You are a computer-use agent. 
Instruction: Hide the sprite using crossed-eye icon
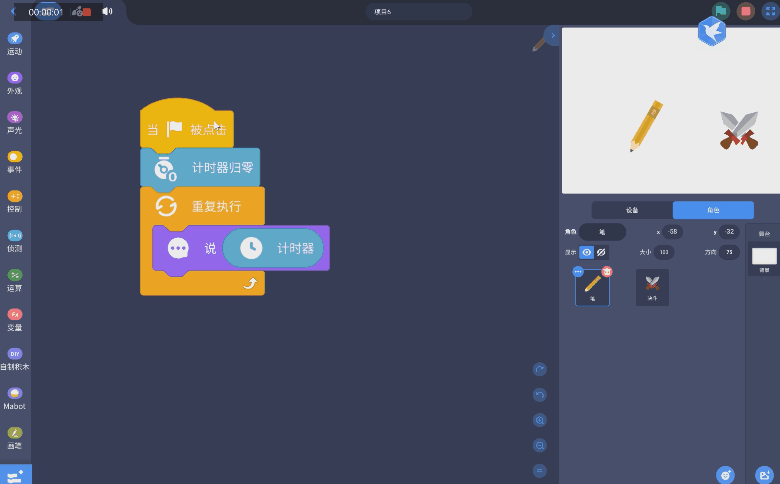point(601,252)
